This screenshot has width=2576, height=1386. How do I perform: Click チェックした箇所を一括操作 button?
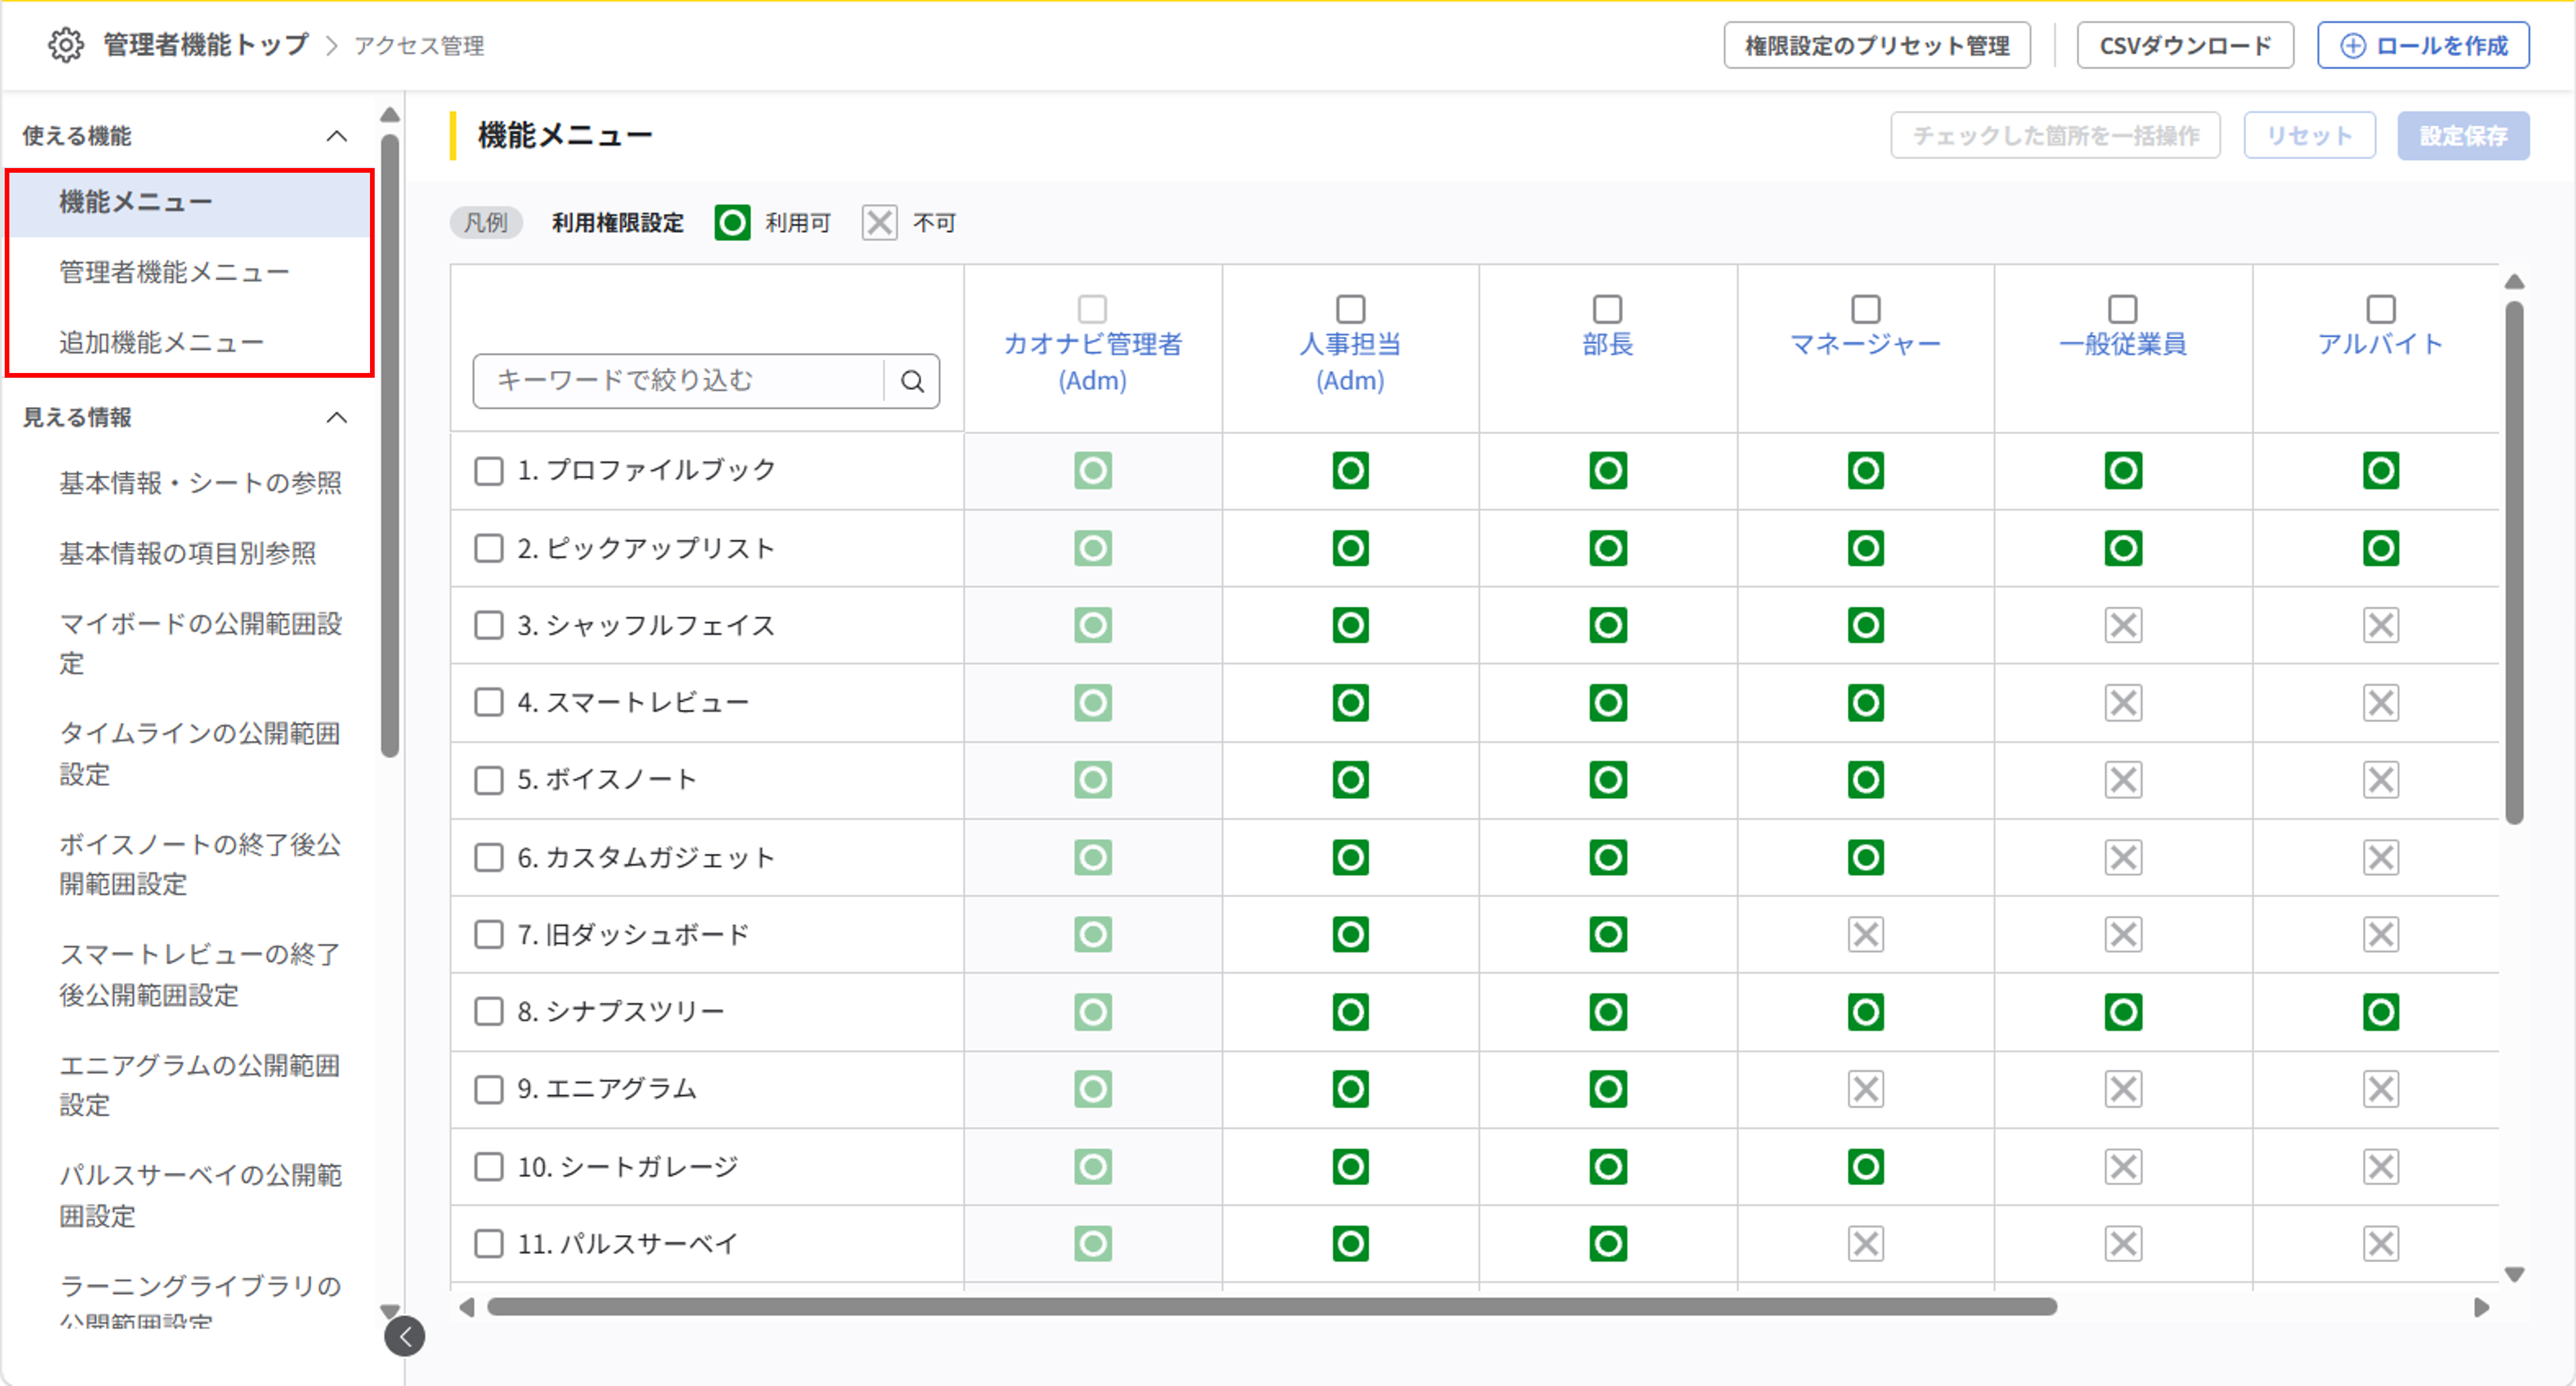coord(2055,136)
